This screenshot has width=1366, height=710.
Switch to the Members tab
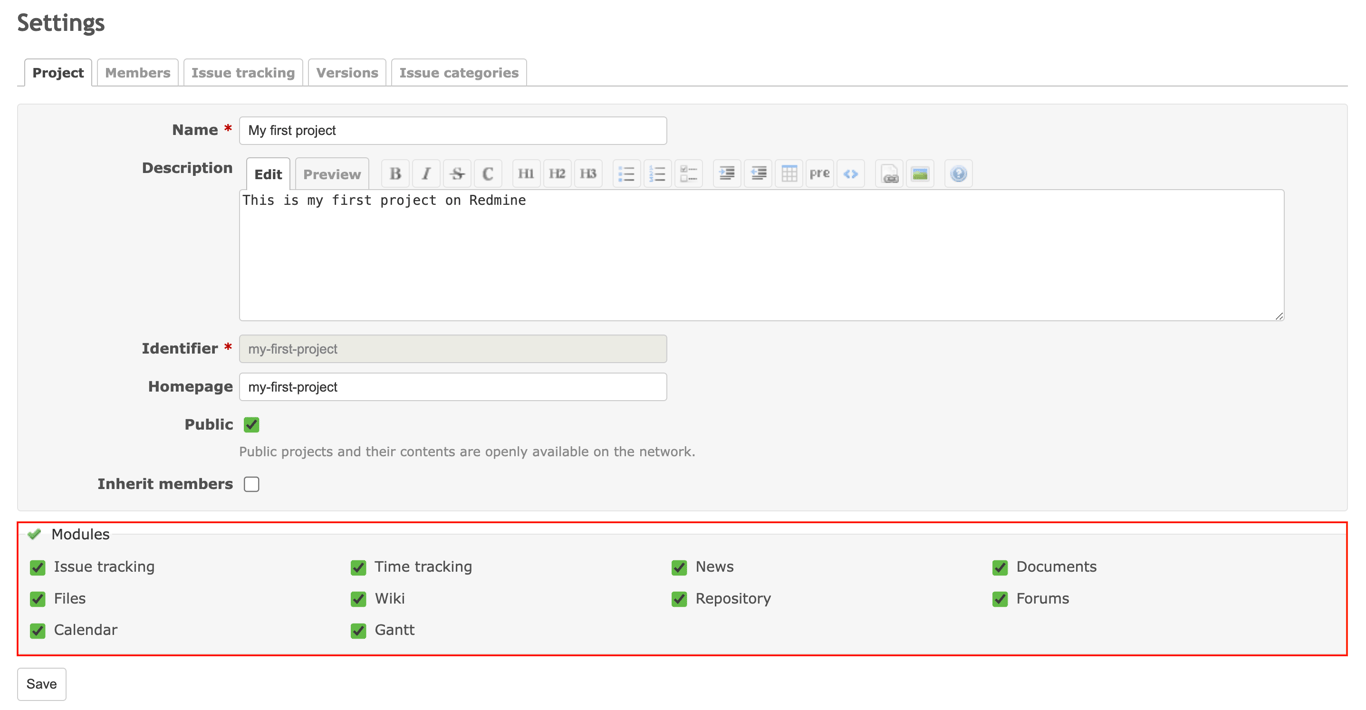[x=137, y=72]
